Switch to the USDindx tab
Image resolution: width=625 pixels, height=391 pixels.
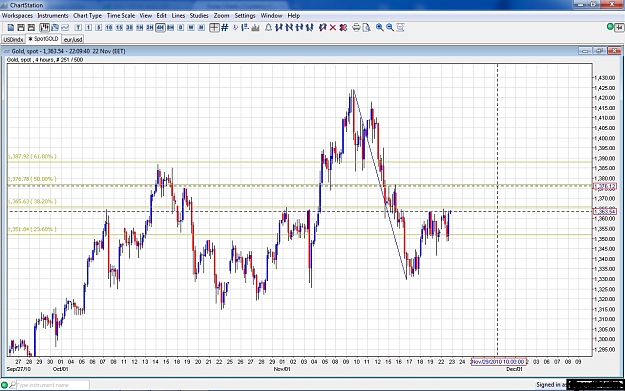click(x=13, y=39)
